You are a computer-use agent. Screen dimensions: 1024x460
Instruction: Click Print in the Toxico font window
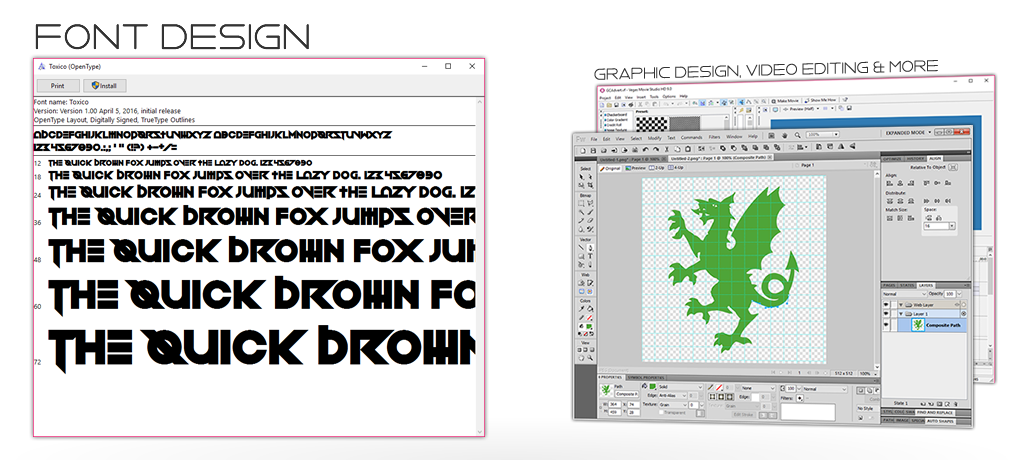point(57,86)
